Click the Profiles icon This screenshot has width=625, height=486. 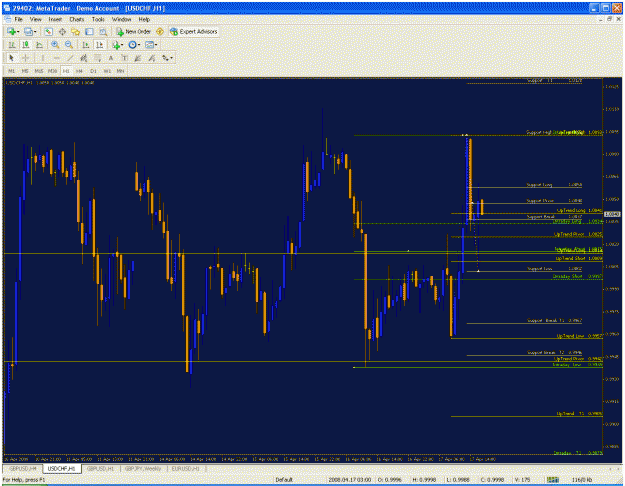point(28,31)
